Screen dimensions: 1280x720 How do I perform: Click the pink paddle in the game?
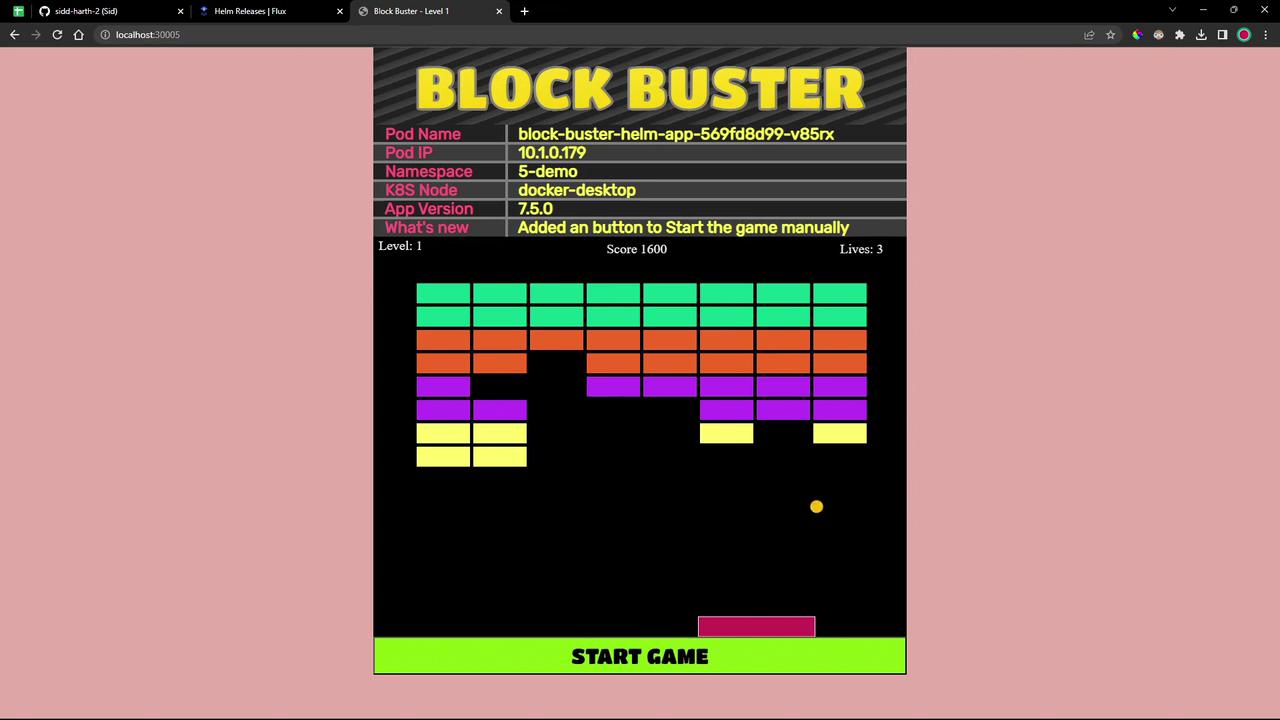point(756,627)
